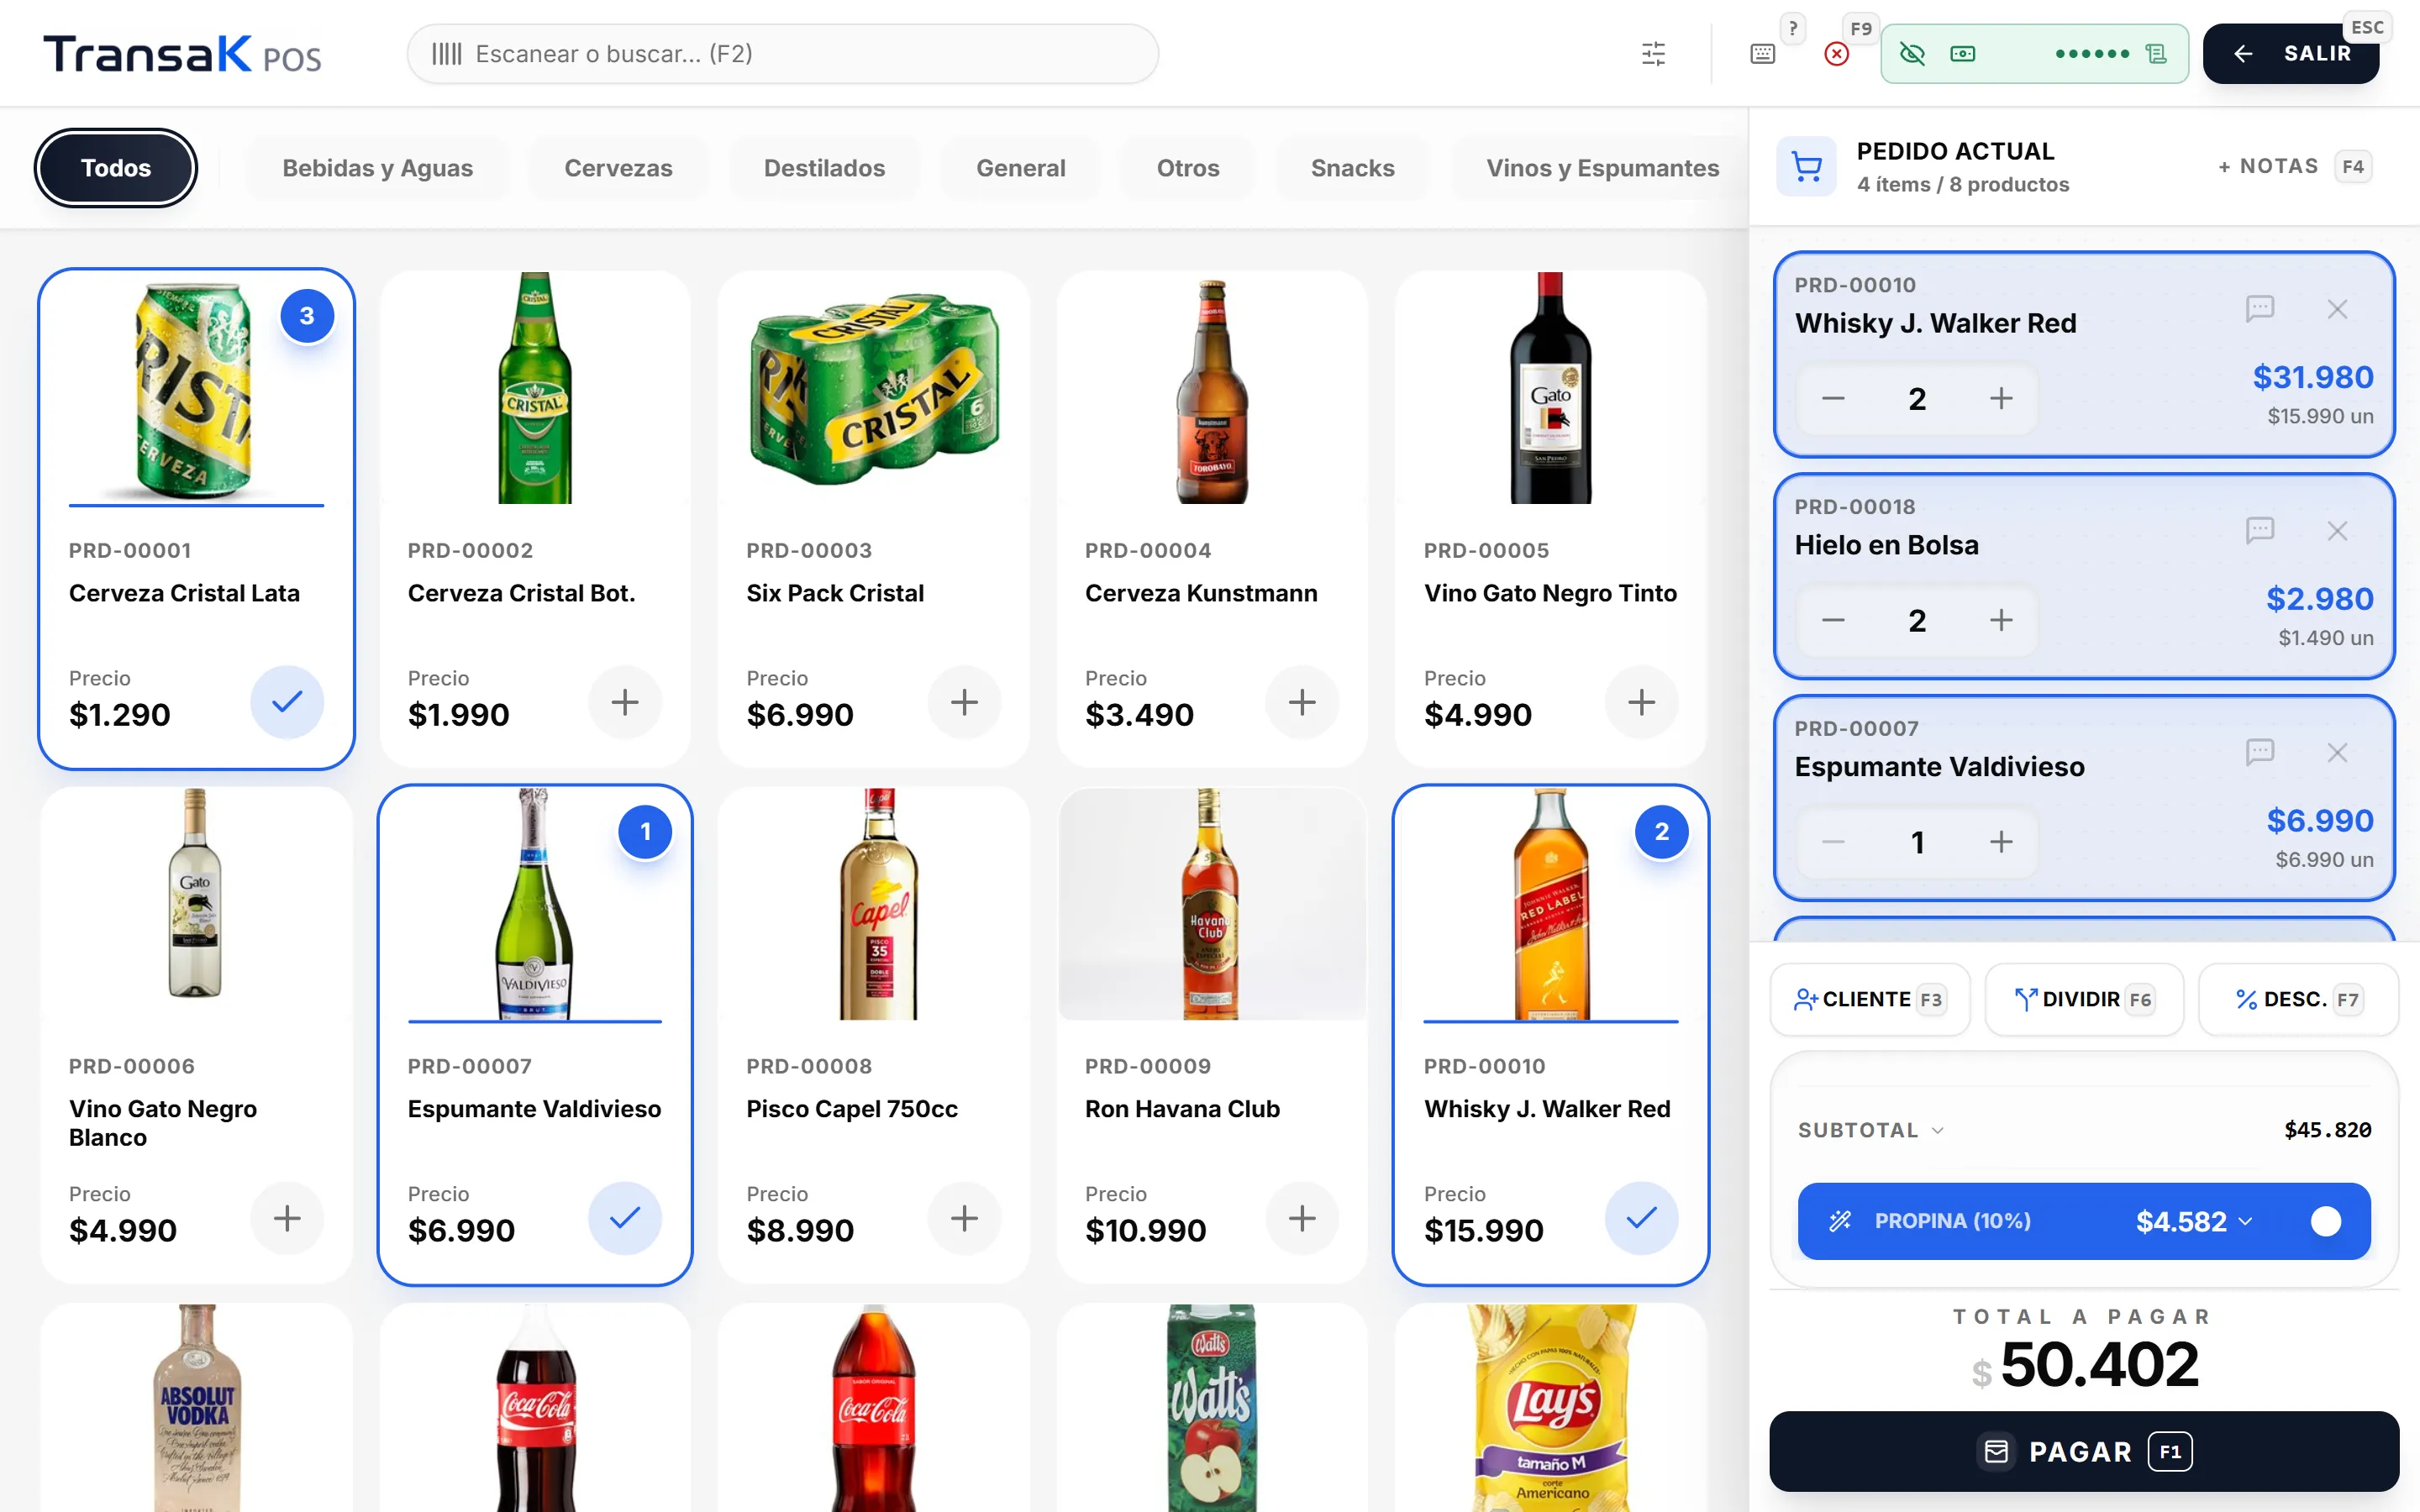Click the PAGAR F1 button

2084,1451
